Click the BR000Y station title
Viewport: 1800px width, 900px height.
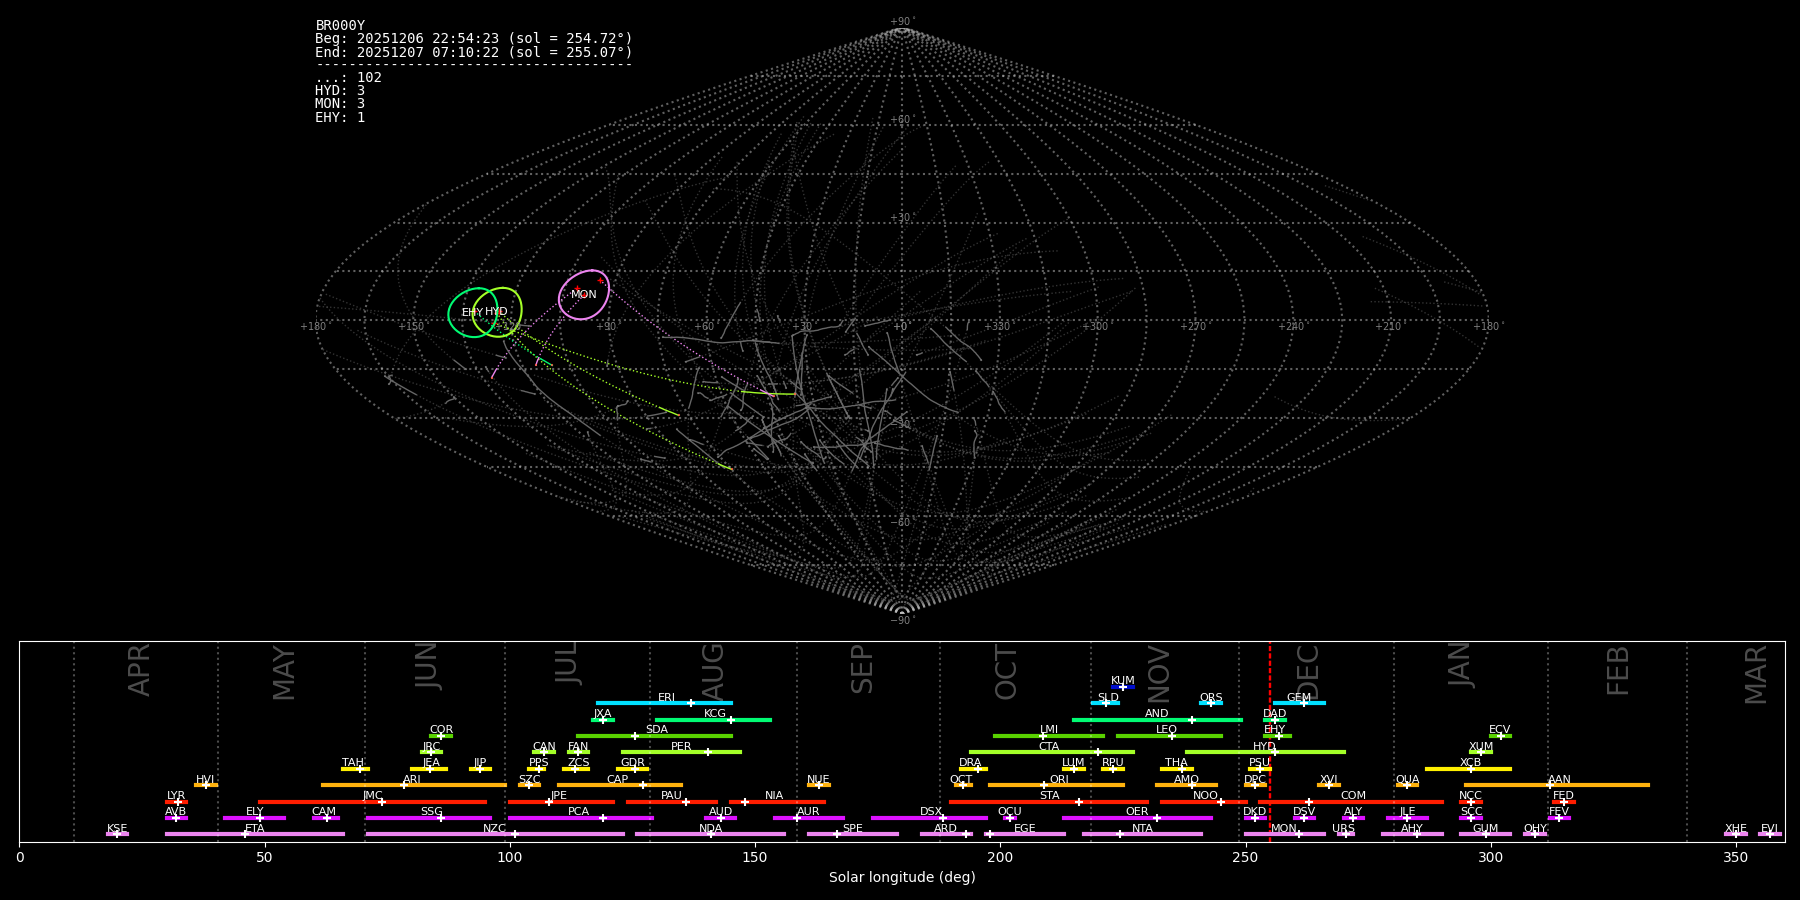(x=340, y=26)
